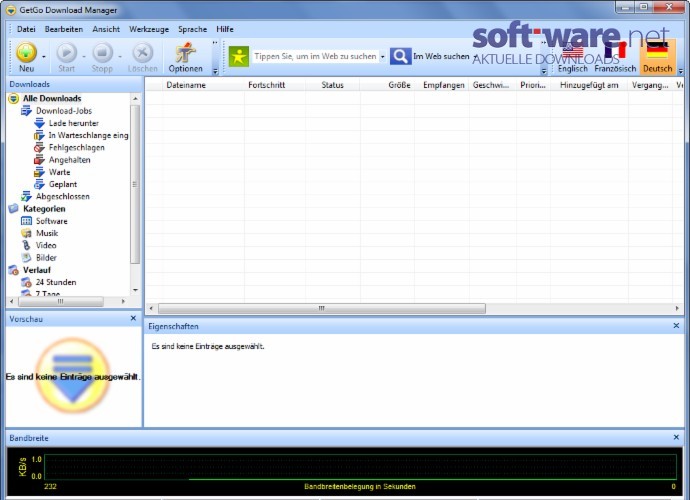Screen dimensions: 690x500
Task: Click the Musik category icon
Action: [x=26, y=233]
